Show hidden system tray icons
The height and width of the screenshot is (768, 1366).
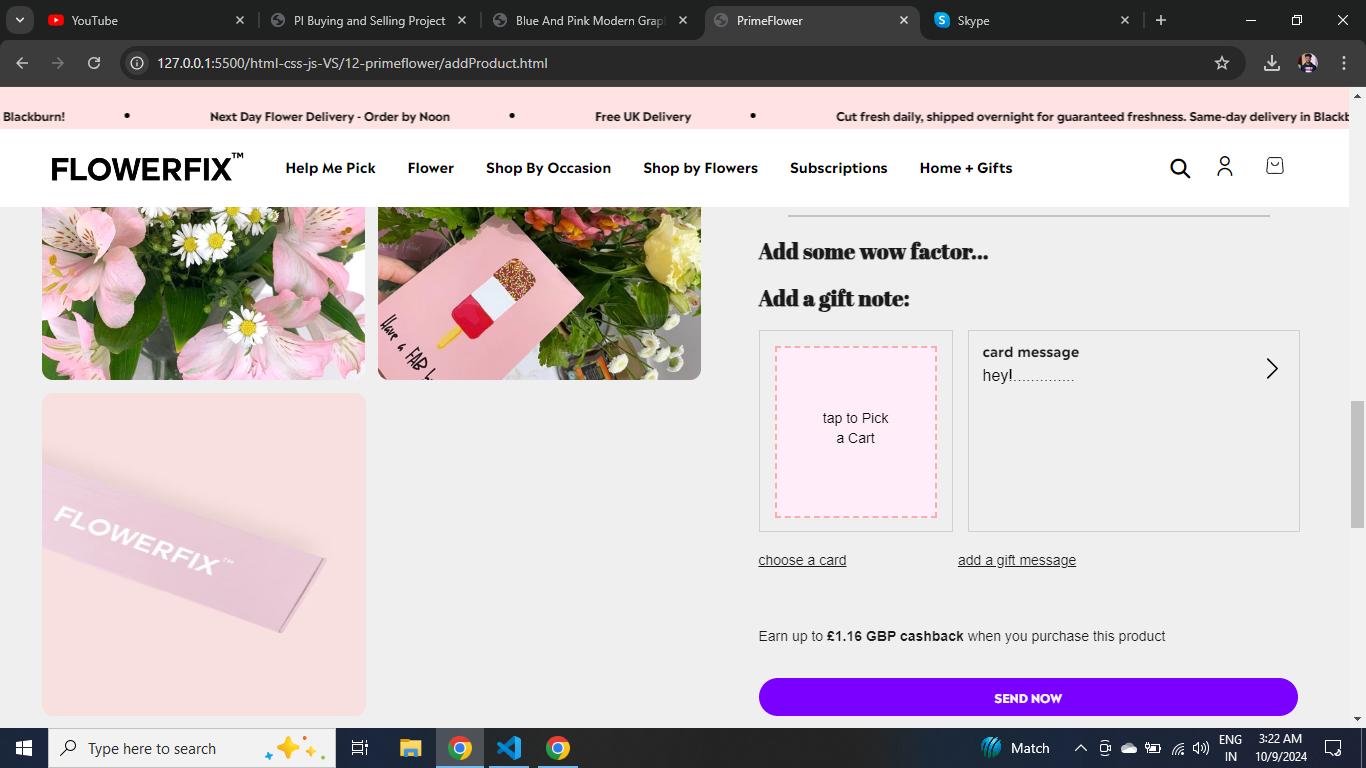point(1081,748)
